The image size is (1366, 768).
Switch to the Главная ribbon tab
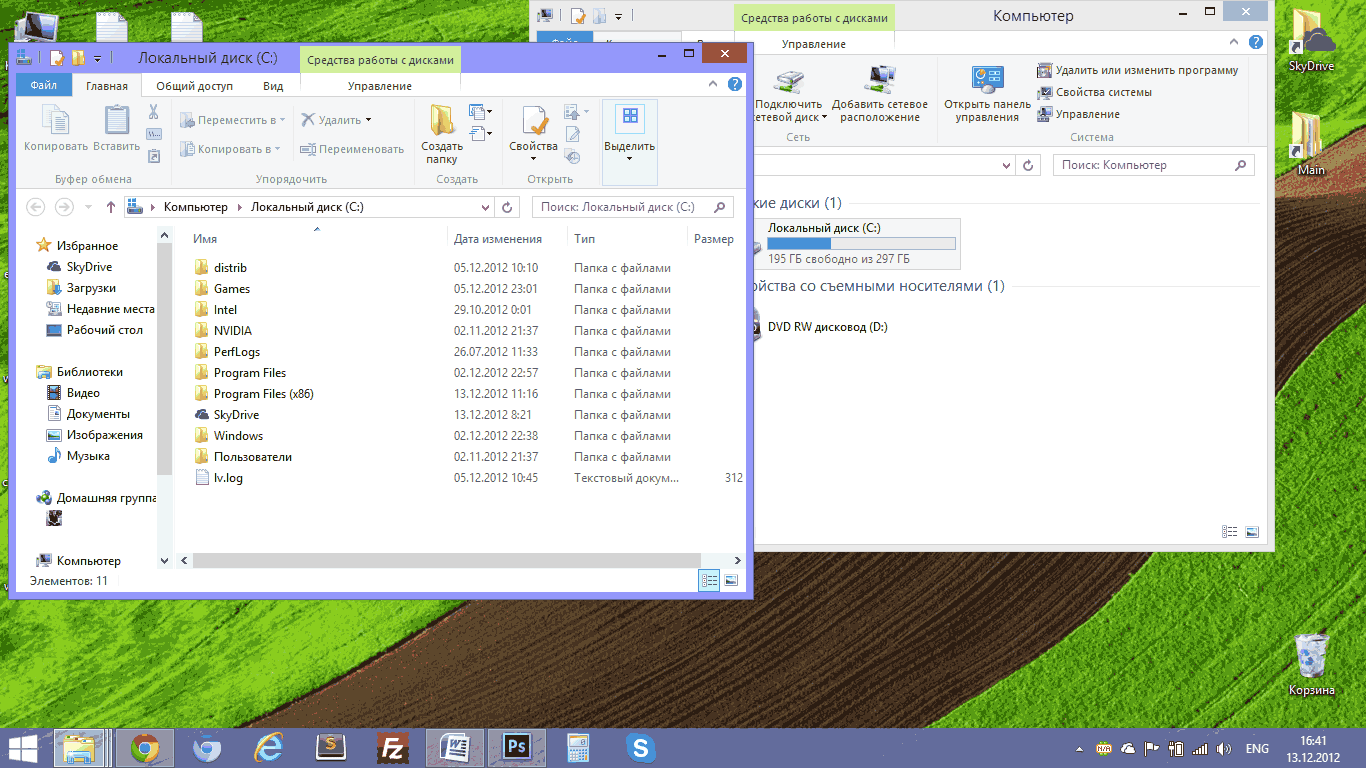point(107,86)
